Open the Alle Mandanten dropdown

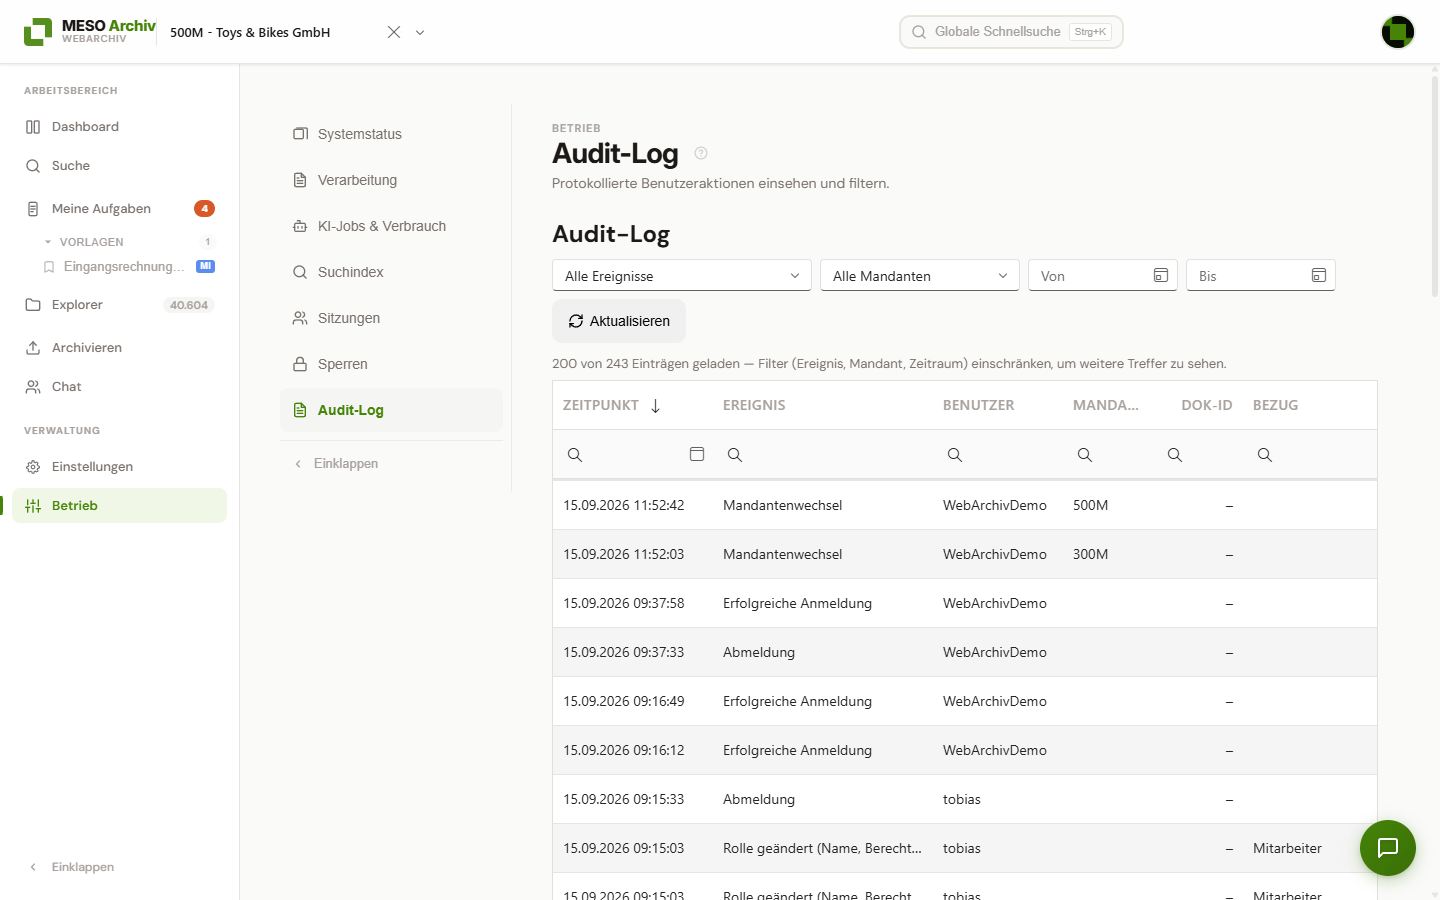coord(920,276)
